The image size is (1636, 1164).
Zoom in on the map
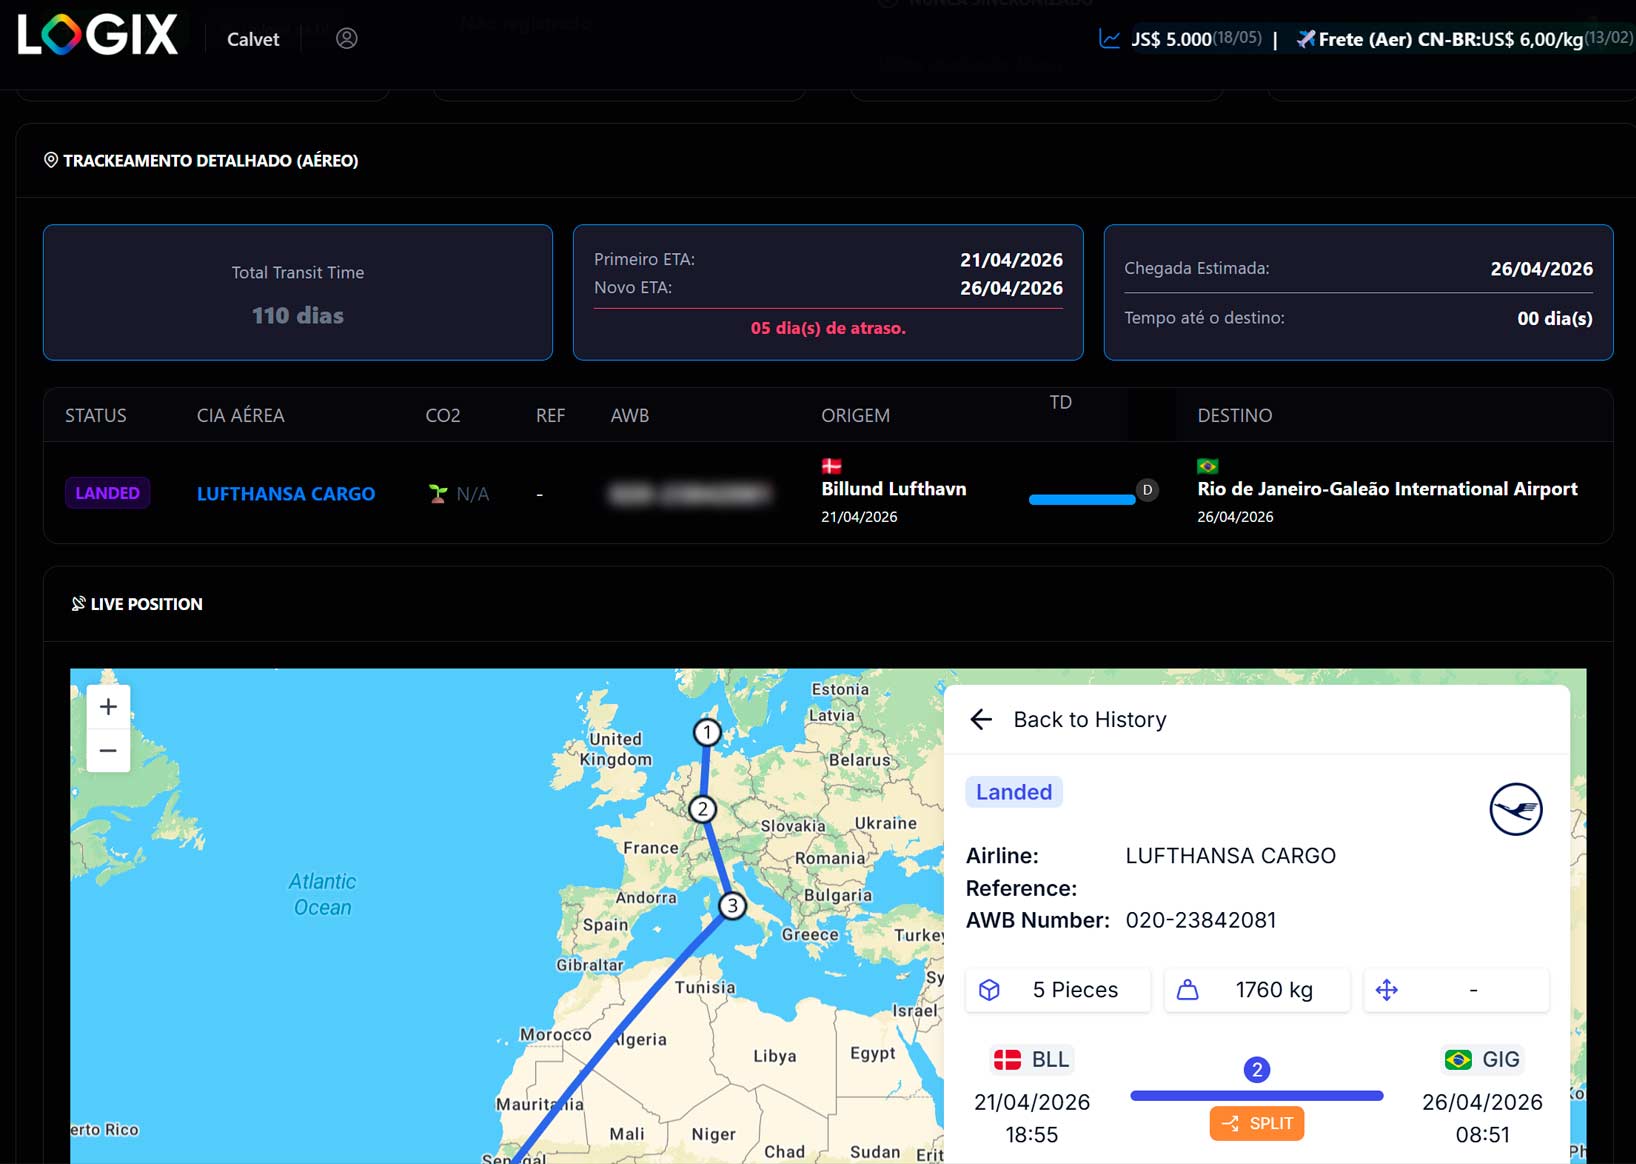tap(108, 707)
